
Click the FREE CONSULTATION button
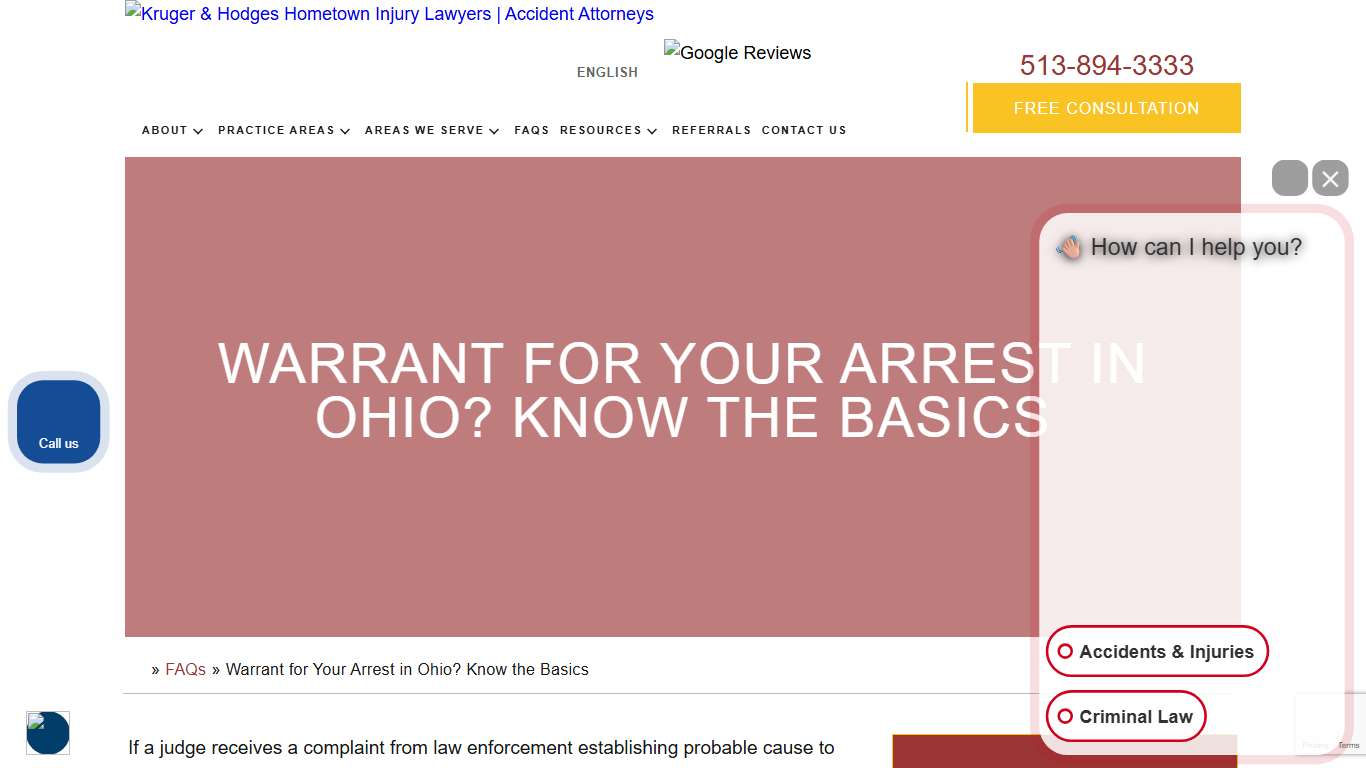(1105, 108)
